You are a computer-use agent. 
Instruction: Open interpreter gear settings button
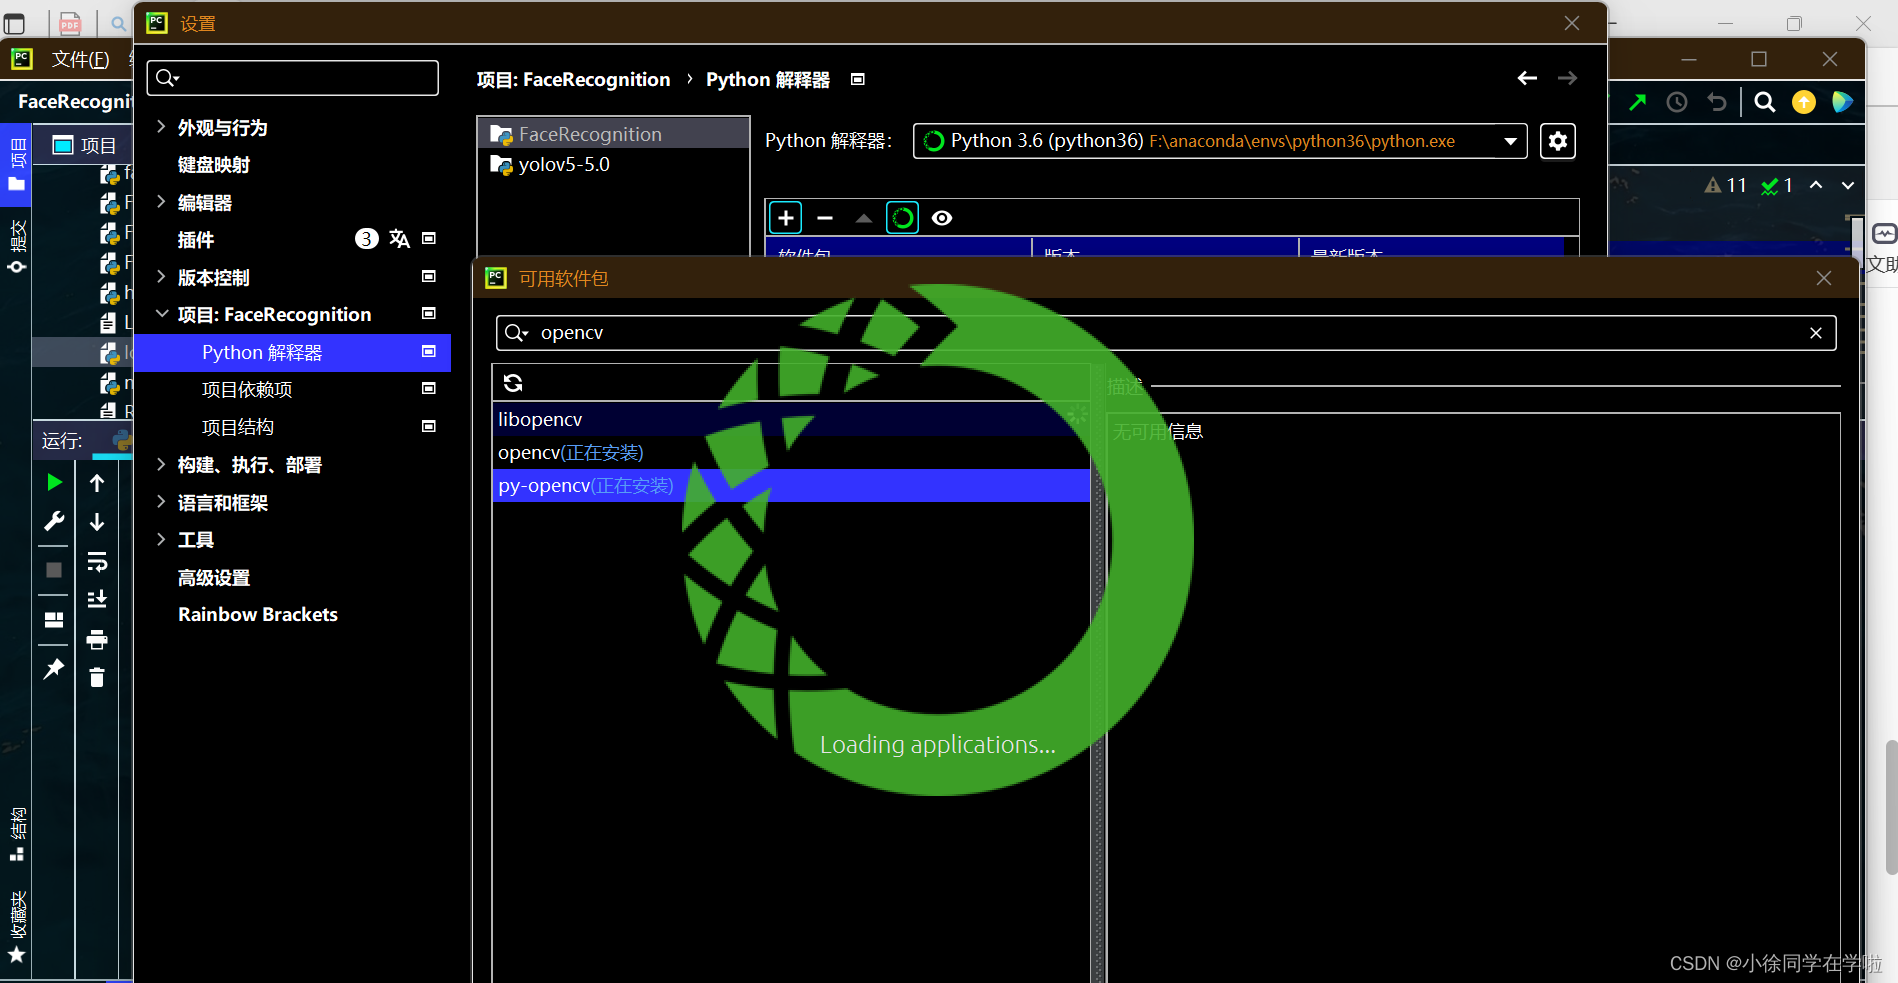[1557, 141]
